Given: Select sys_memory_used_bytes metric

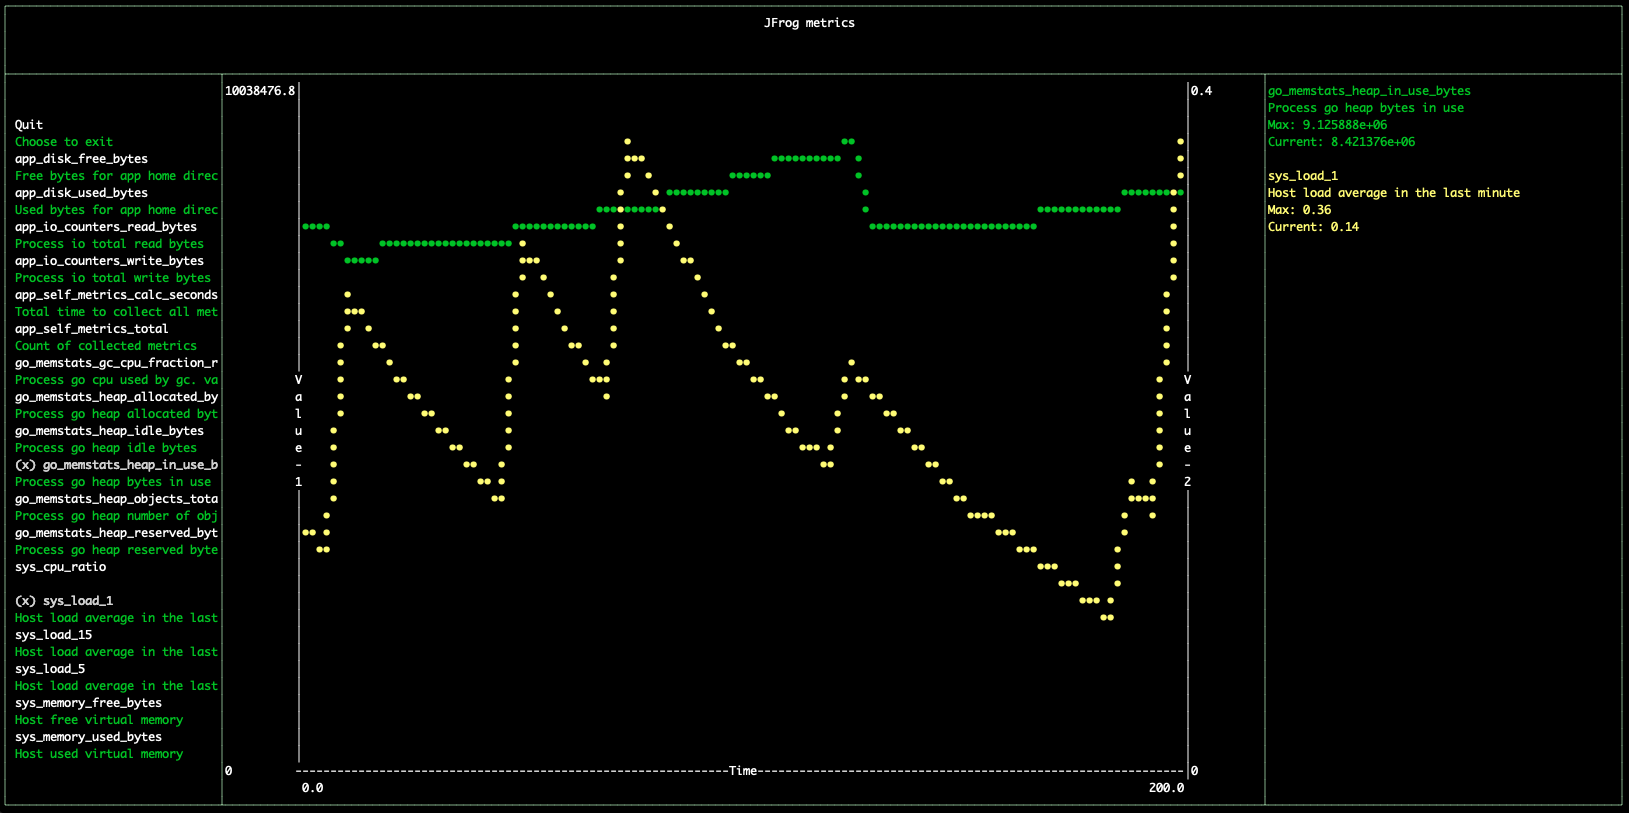Looking at the screenshot, I should [88, 737].
